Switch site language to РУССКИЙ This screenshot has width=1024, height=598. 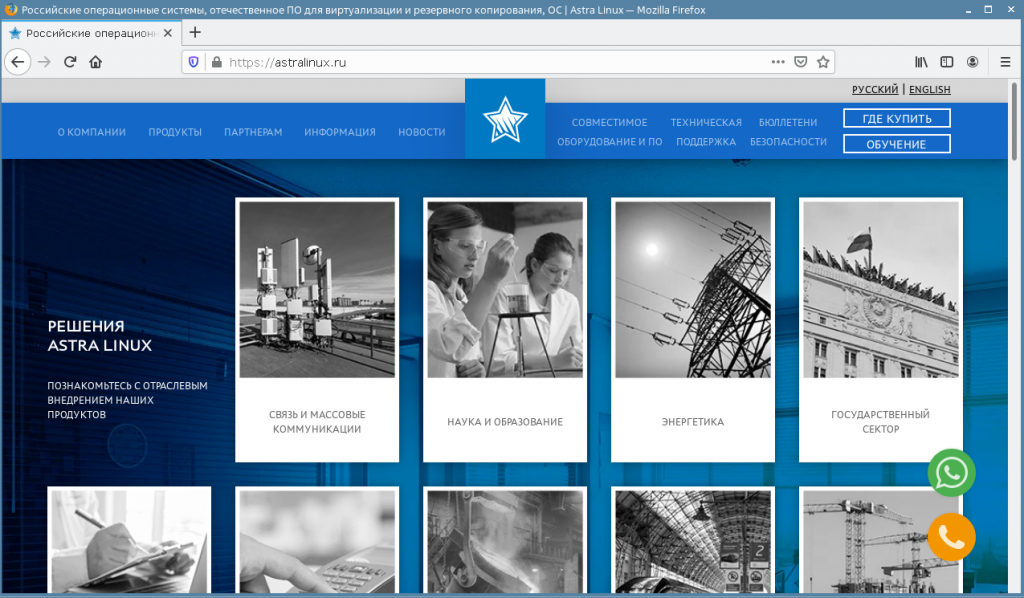tap(875, 89)
